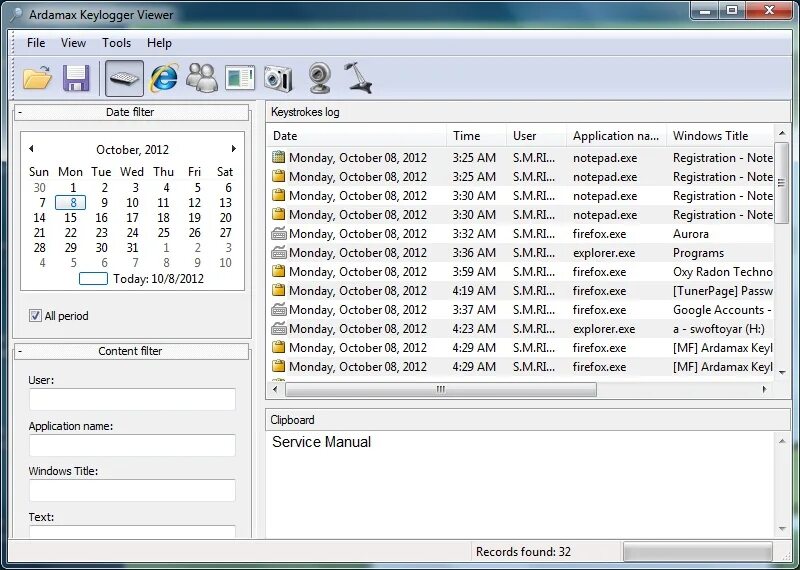The image size is (800, 570).
Task: Open audio log via microphone icon
Action: 358,78
